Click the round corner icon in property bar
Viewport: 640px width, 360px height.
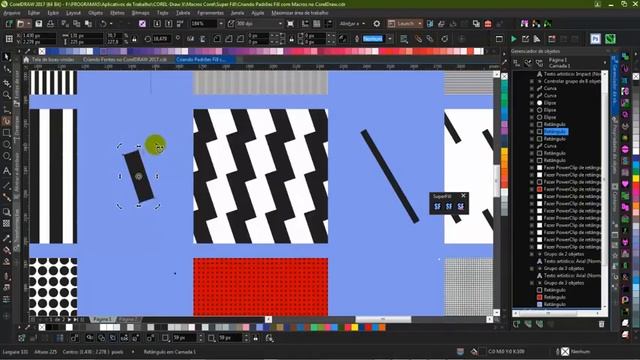click(x=217, y=39)
